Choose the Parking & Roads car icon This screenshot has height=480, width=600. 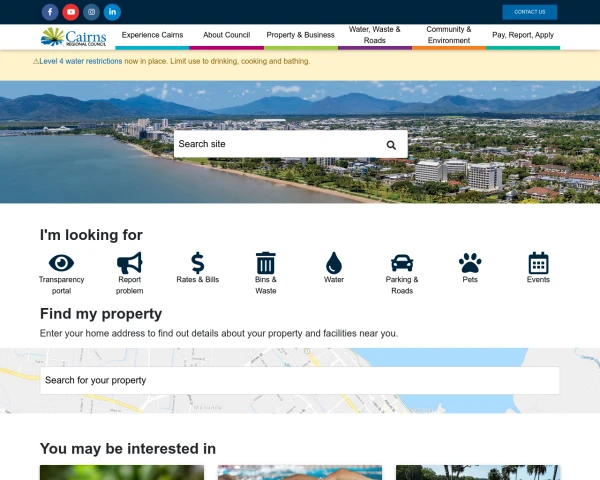402,263
